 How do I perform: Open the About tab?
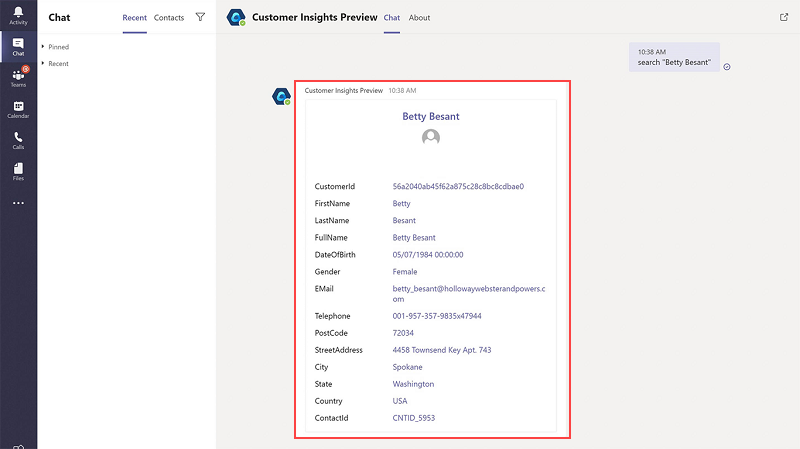[419, 18]
